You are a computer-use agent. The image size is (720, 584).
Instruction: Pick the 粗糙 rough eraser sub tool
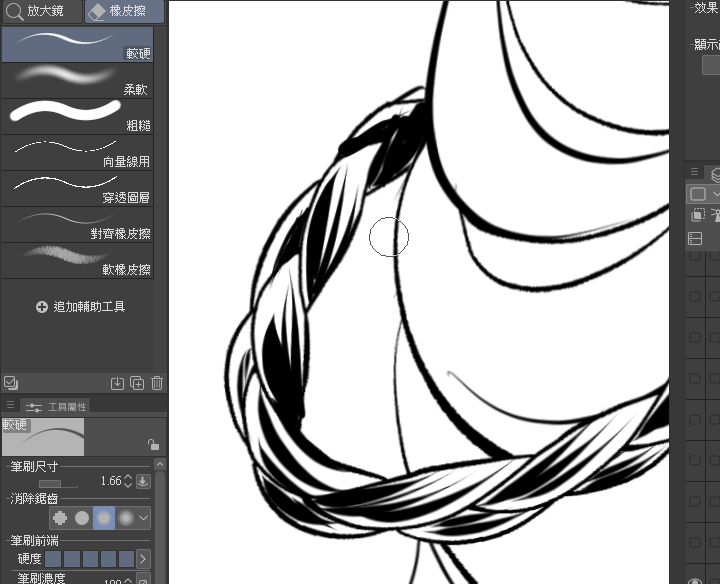point(77,116)
